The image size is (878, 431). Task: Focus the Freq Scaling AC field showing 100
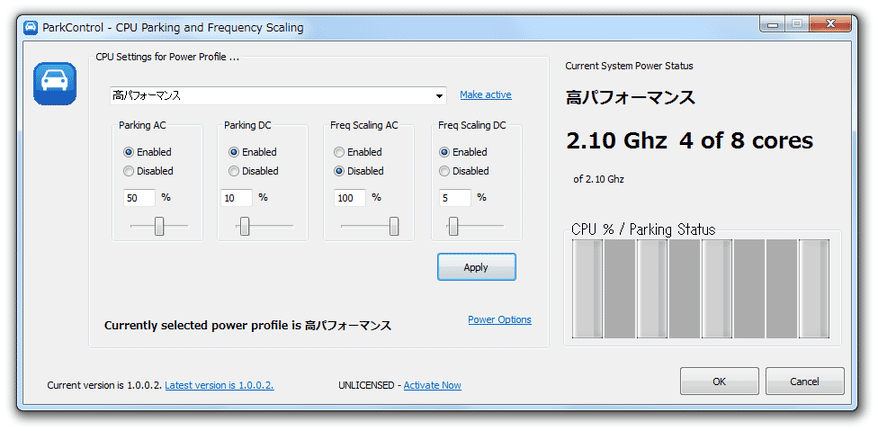pos(350,198)
